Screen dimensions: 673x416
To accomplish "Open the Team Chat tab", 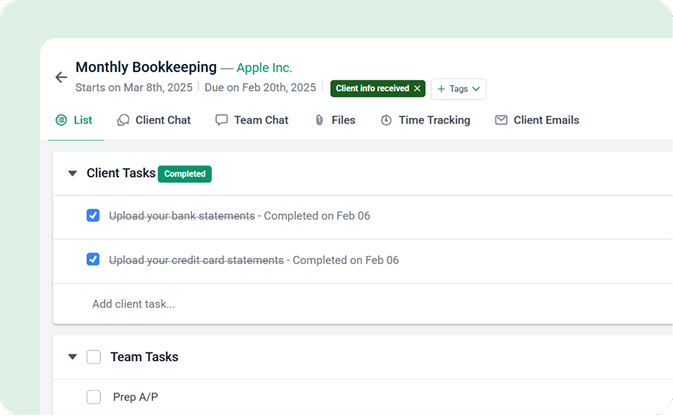I will [x=252, y=120].
